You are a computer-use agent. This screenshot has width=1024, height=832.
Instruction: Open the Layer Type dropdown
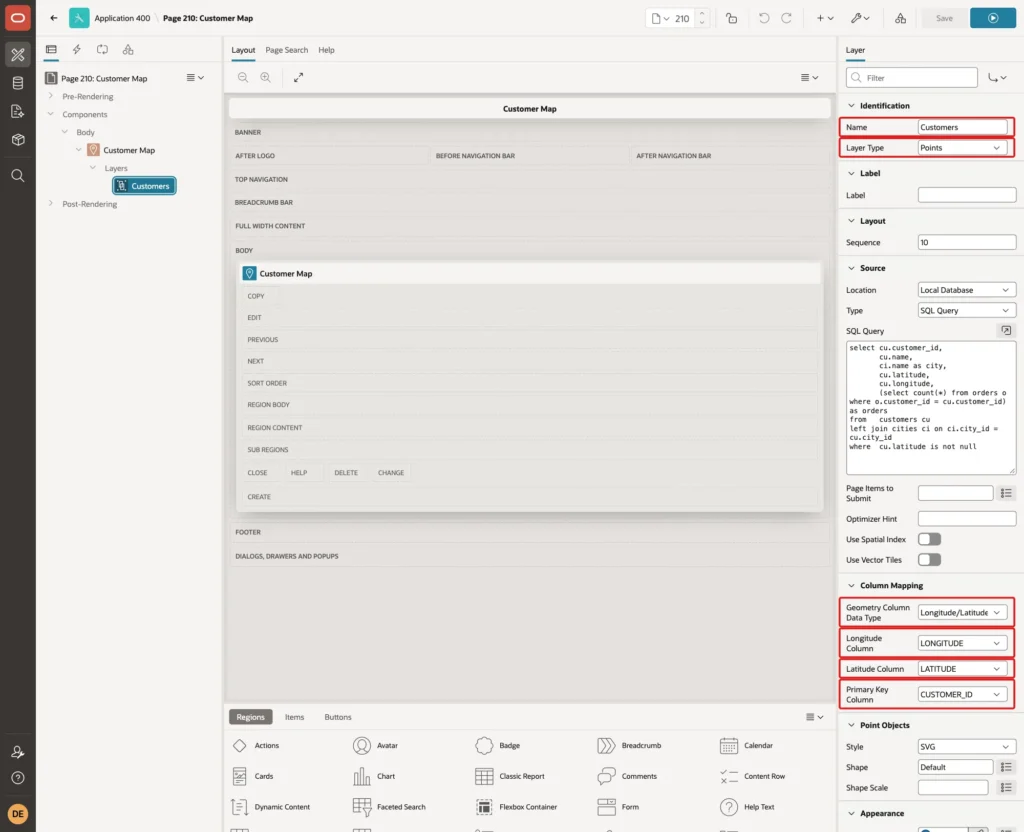pos(962,148)
